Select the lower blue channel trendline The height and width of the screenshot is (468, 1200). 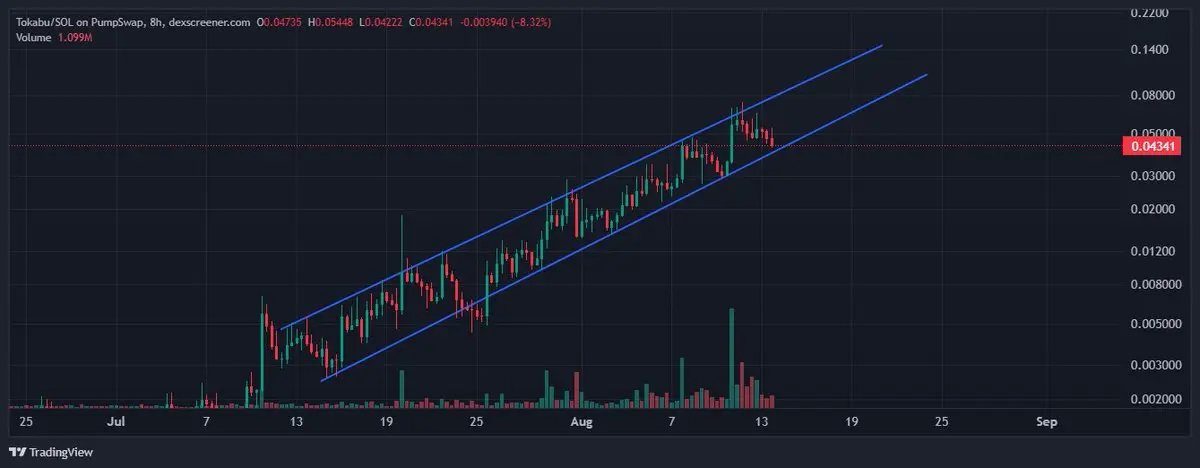pos(624,228)
